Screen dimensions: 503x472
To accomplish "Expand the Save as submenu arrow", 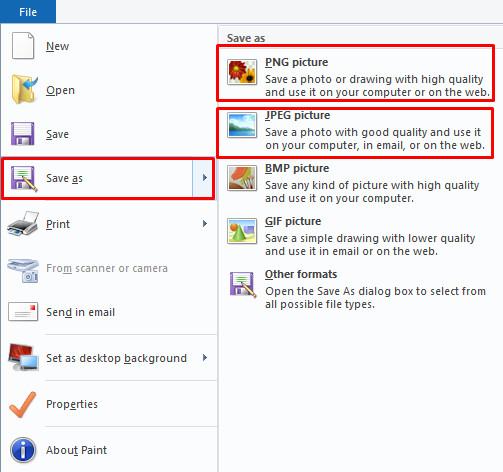I will [204, 178].
